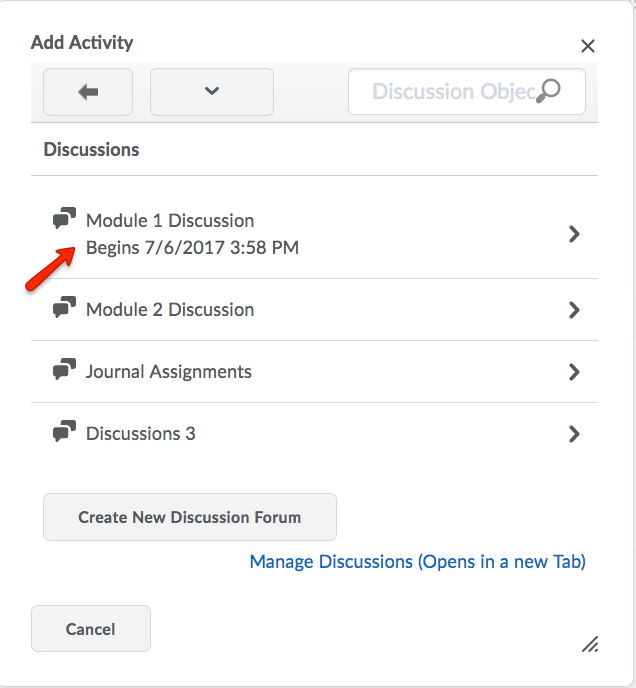Click the Journal Assignments chat icon
Screen dimensions: 636x688
tap(64, 371)
